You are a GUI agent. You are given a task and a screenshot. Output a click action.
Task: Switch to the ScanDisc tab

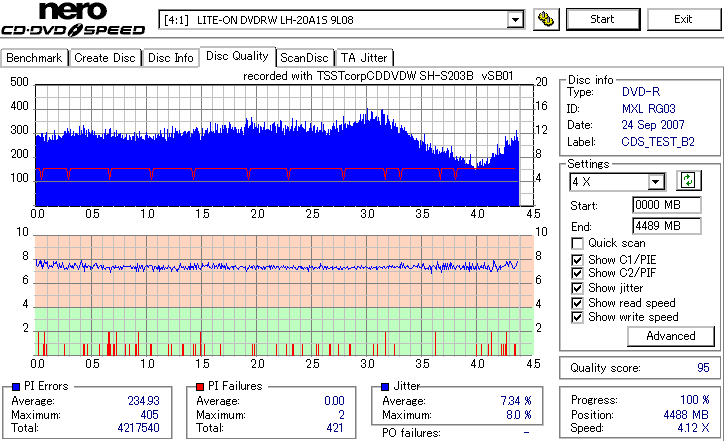click(x=305, y=58)
